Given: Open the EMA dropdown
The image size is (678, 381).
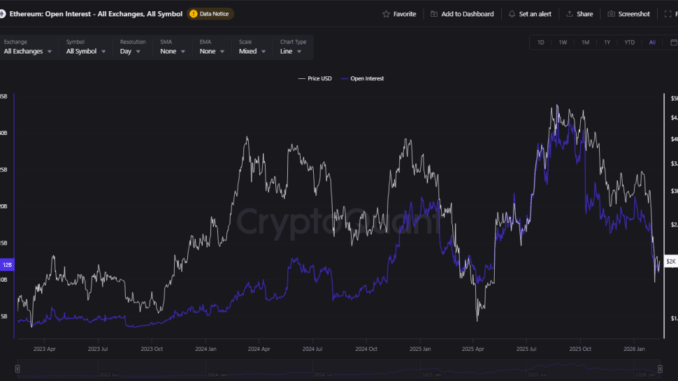Looking at the screenshot, I should point(212,51).
